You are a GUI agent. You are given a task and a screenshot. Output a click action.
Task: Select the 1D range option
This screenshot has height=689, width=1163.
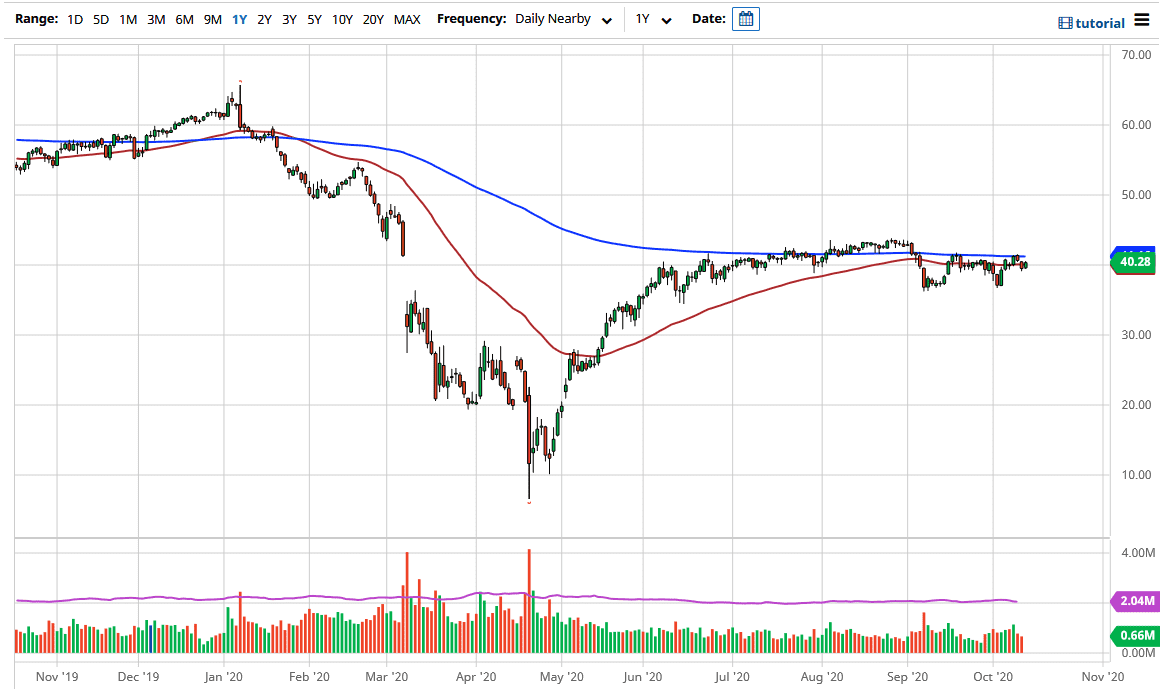click(74, 18)
